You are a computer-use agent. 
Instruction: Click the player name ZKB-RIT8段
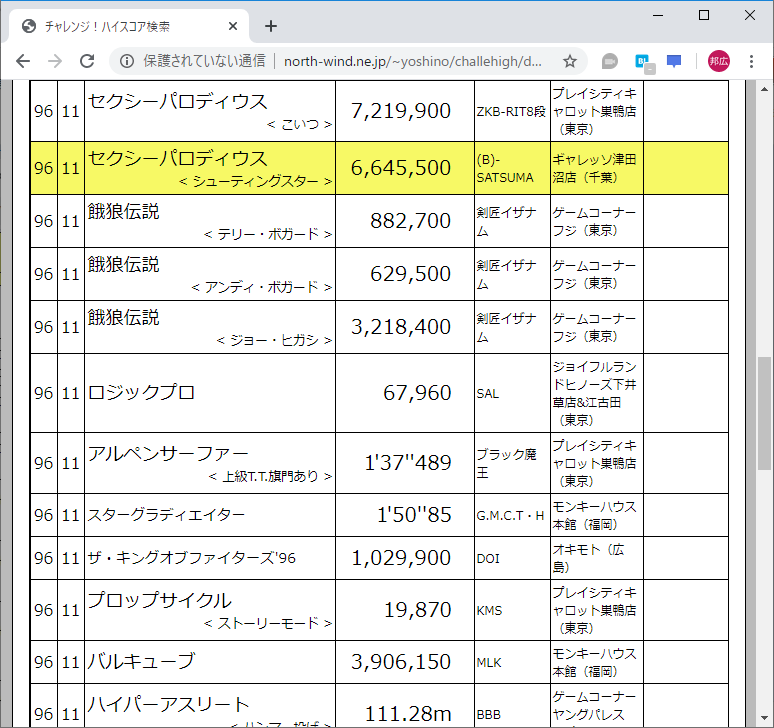(511, 112)
